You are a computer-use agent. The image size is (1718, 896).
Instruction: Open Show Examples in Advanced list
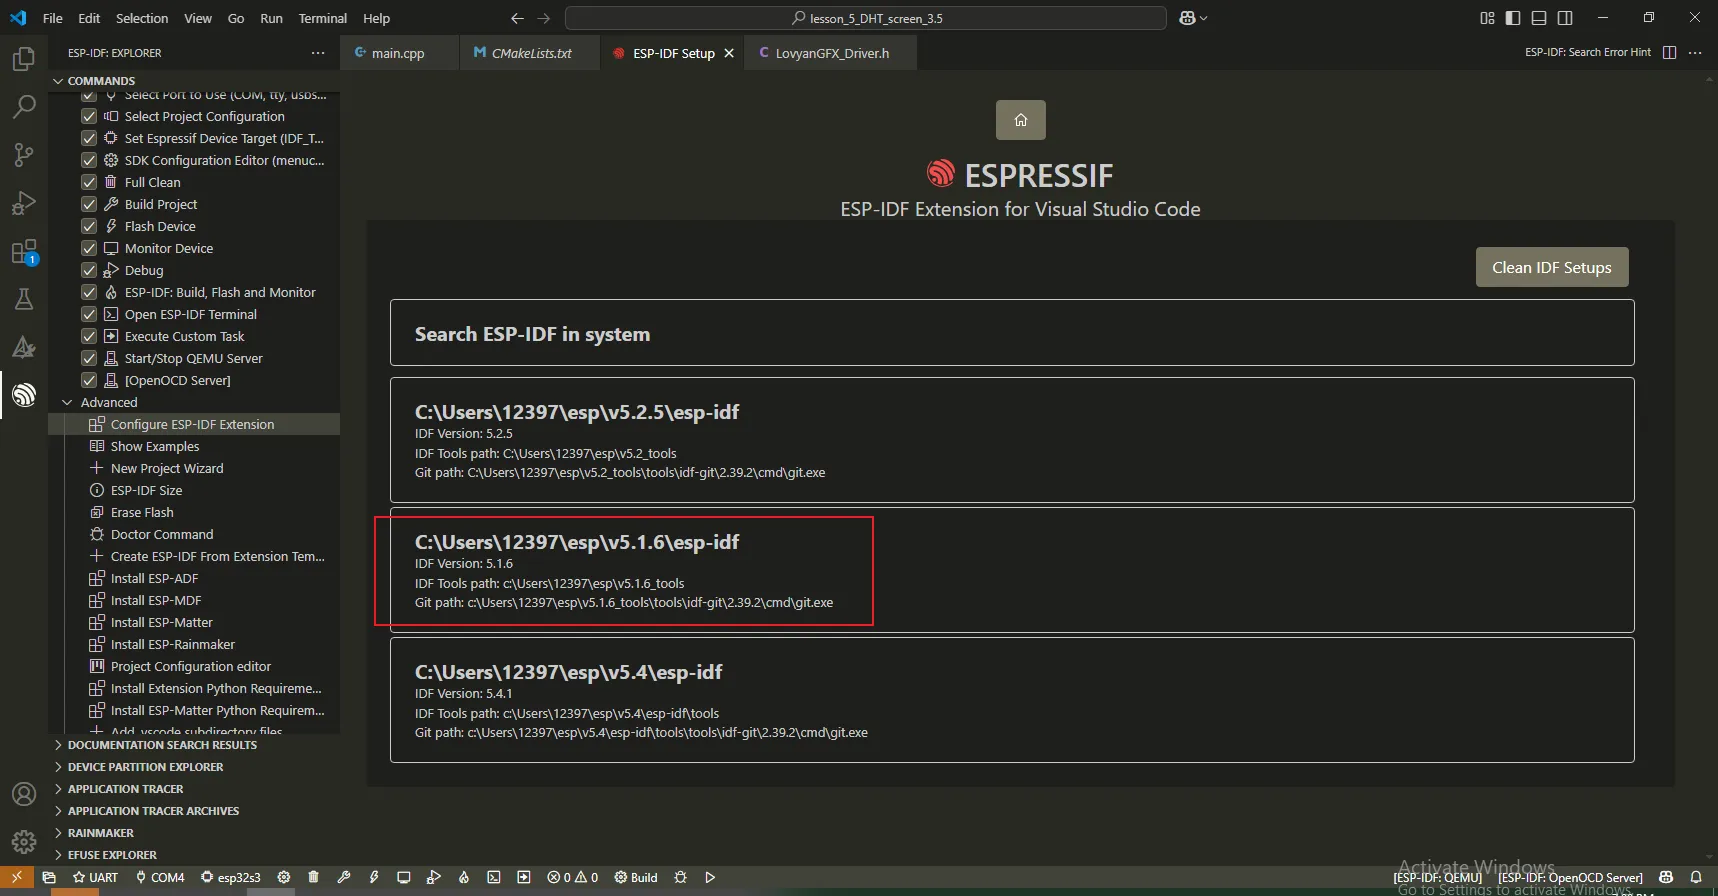pyautogui.click(x=194, y=446)
